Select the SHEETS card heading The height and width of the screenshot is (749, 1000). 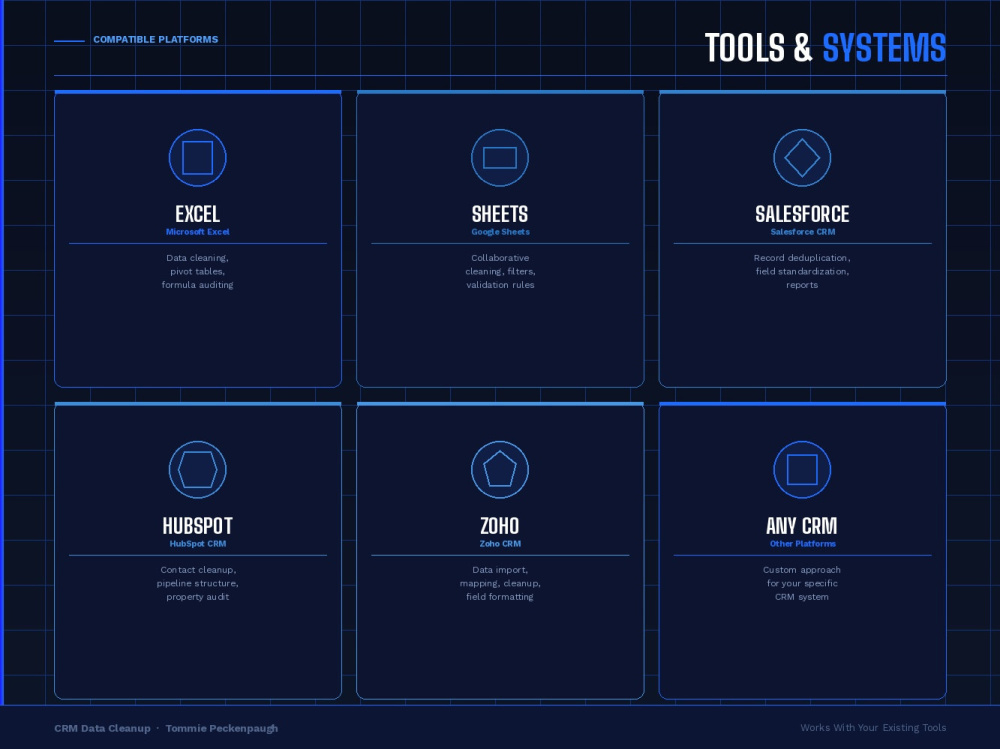pos(500,214)
